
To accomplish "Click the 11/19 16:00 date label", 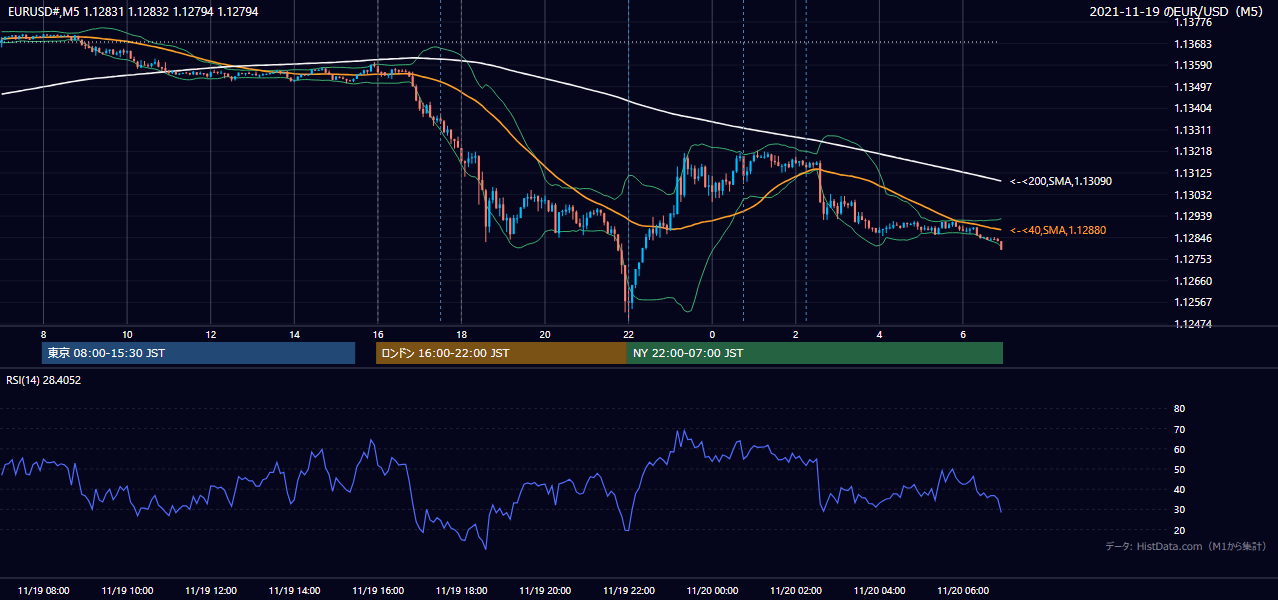I will (378, 591).
